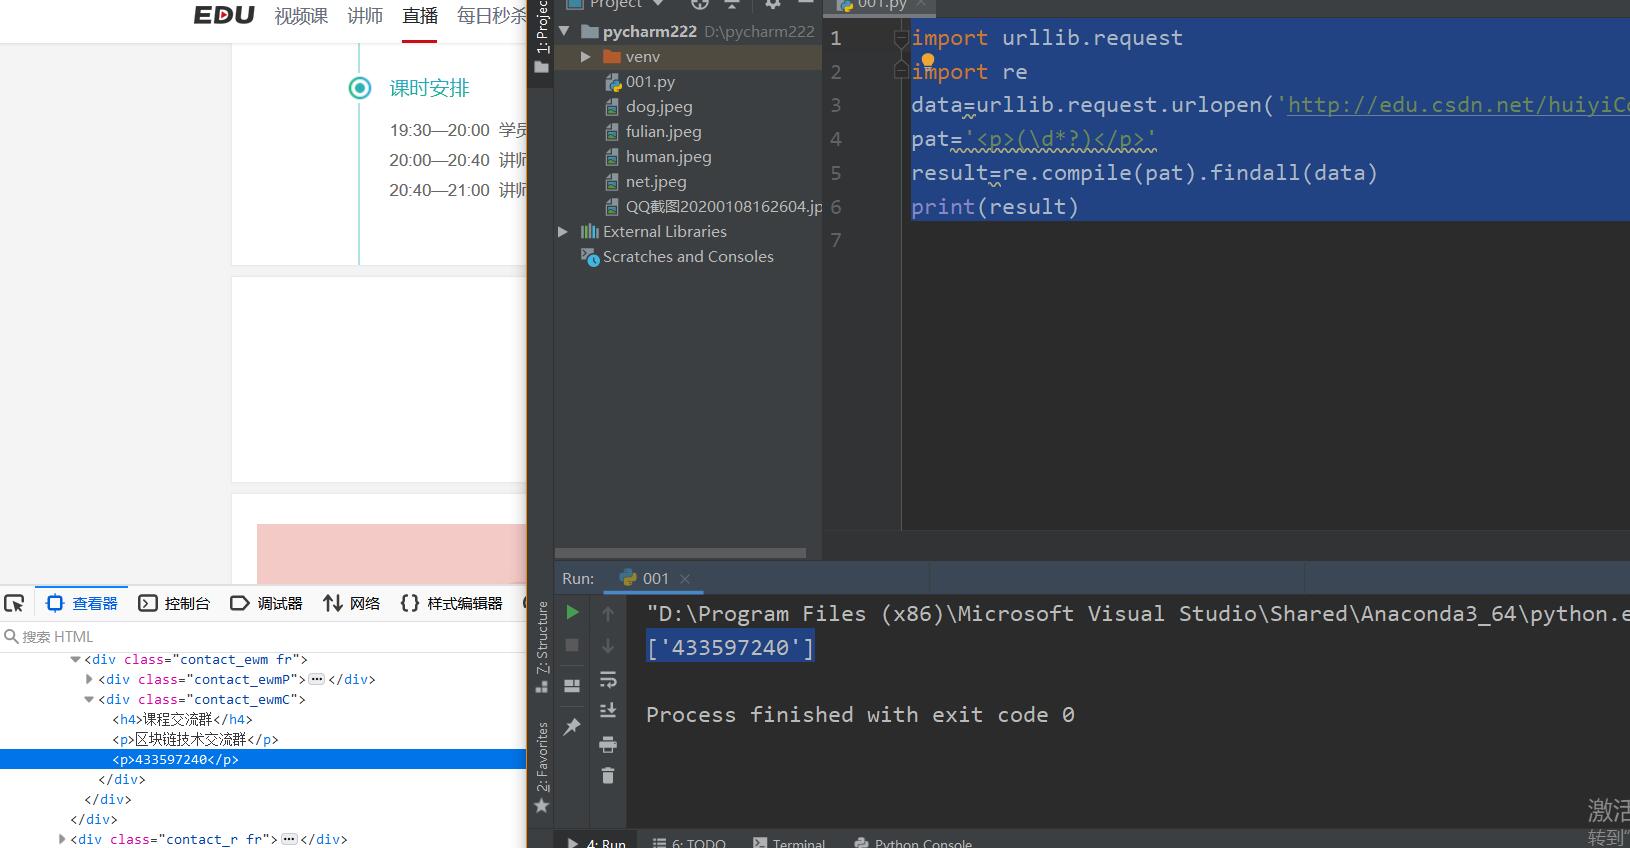The width and height of the screenshot is (1630, 848).
Task: Click the print console output icon
Action: click(x=608, y=744)
